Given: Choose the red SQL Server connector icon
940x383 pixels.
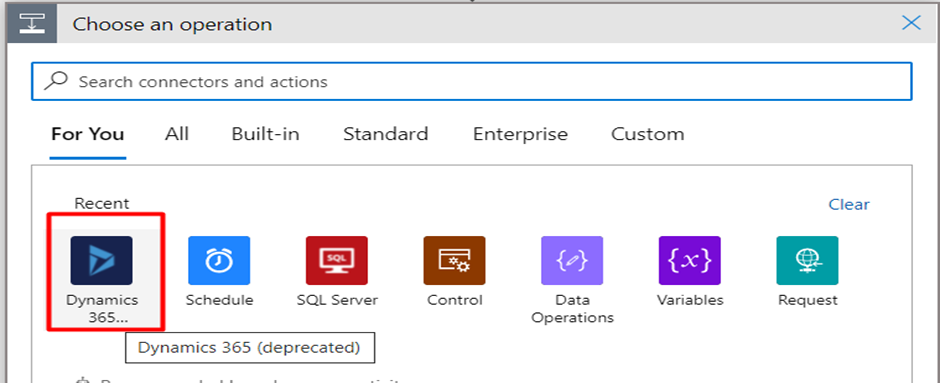Looking at the screenshot, I should pos(336,260).
